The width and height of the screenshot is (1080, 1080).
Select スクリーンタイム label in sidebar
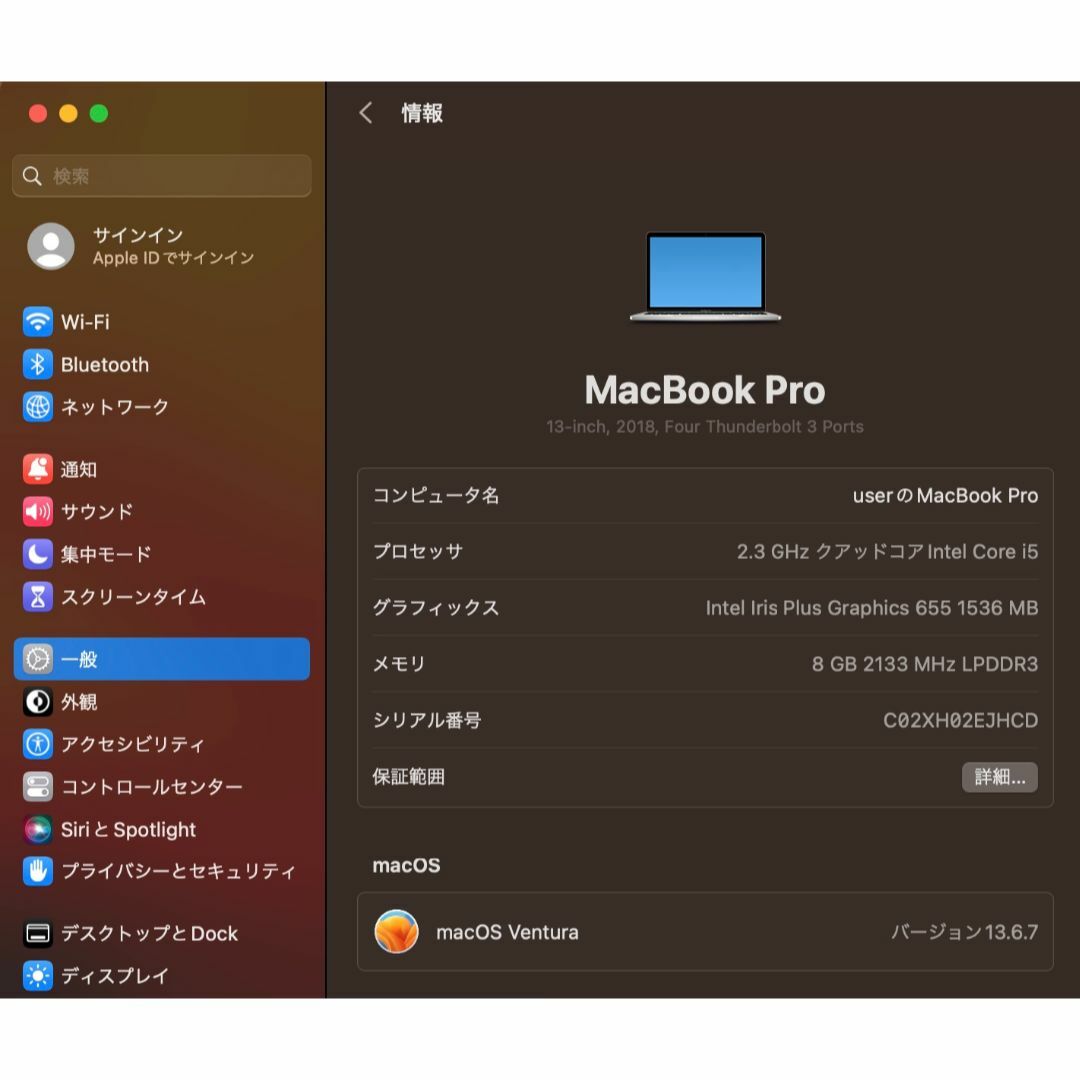(x=133, y=596)
